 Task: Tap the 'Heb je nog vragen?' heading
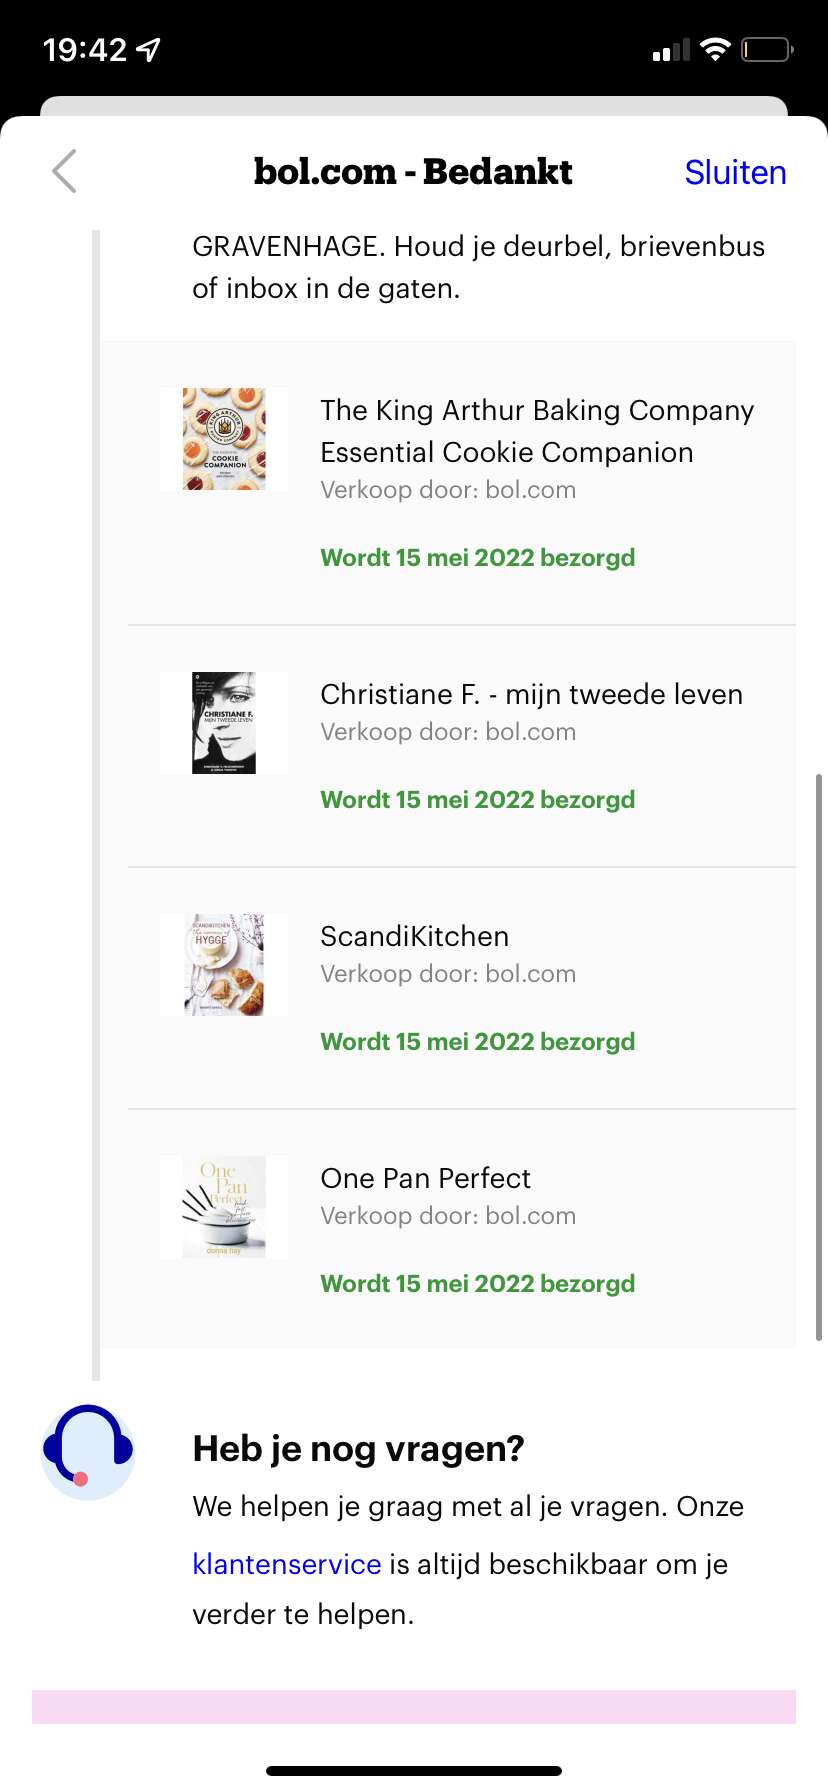click(358, 1448)
